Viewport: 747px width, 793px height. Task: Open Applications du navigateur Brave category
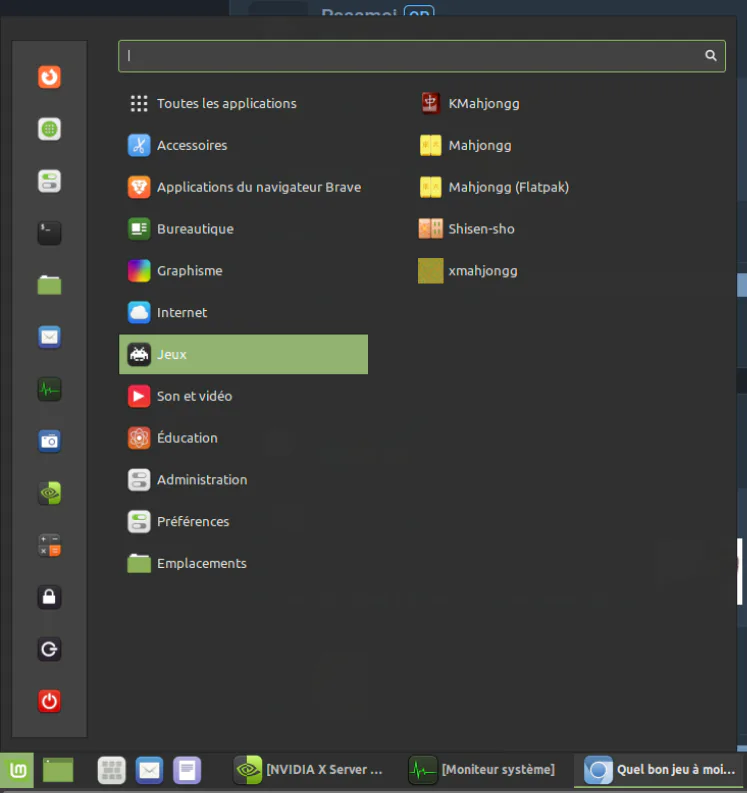tap(243, 187)
